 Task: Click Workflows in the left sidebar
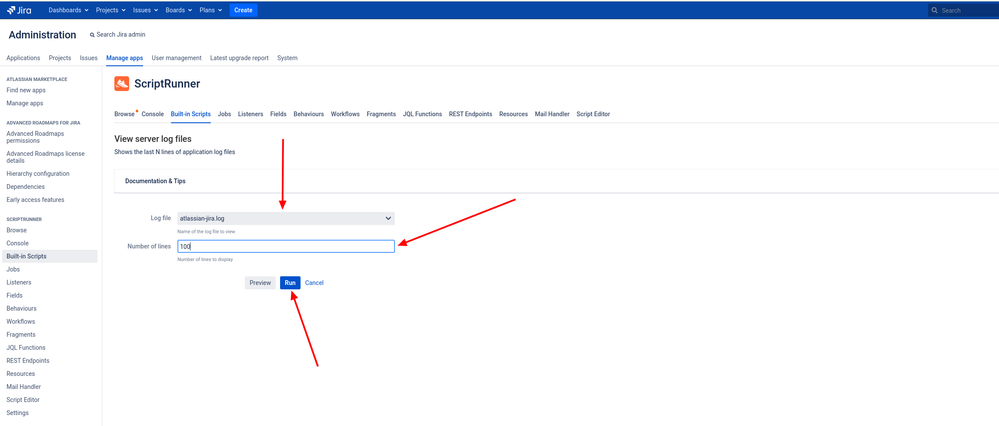(21, 322)
